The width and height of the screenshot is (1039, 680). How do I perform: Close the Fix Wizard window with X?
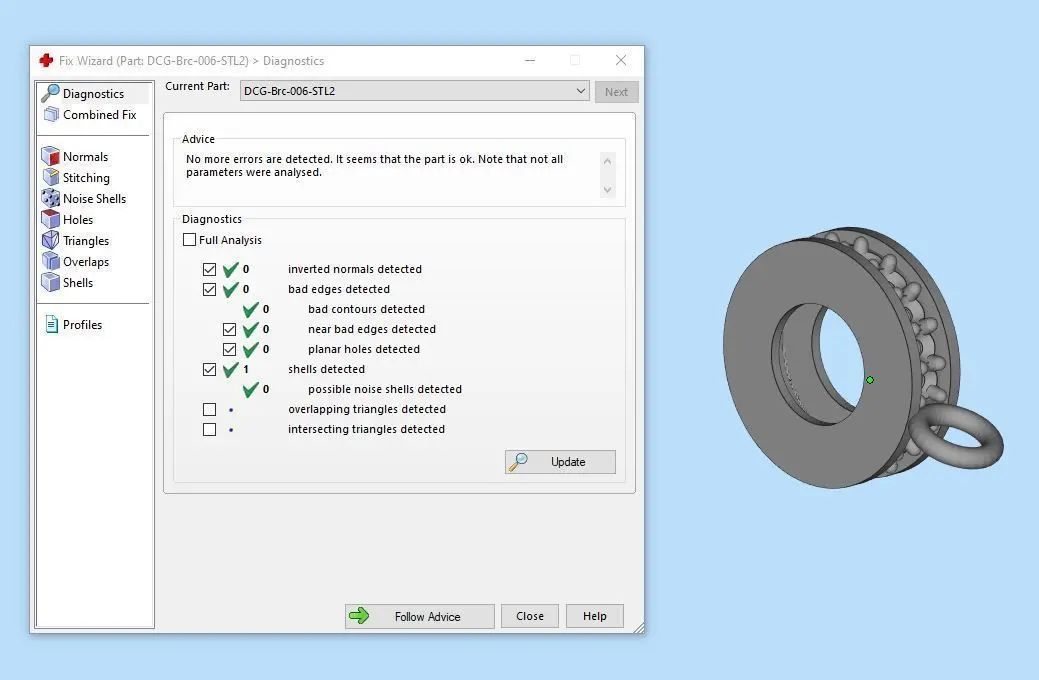coord(621,60)
